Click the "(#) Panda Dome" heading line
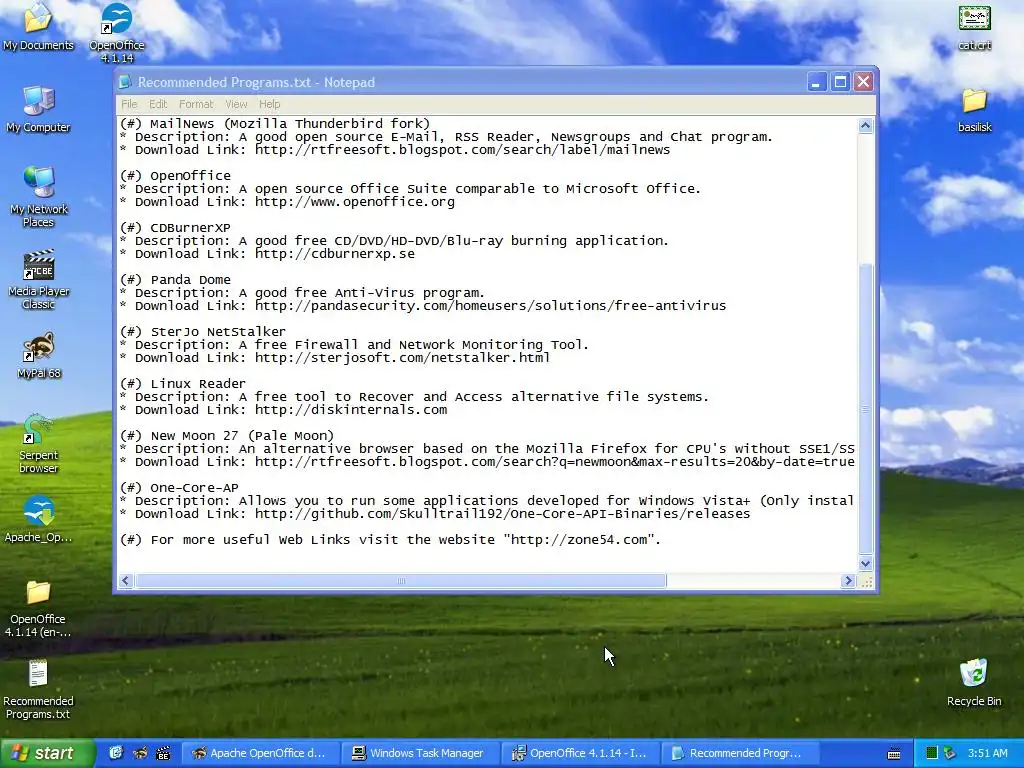1024x768 pixels. pyautogui.click(x=176, y=280)
